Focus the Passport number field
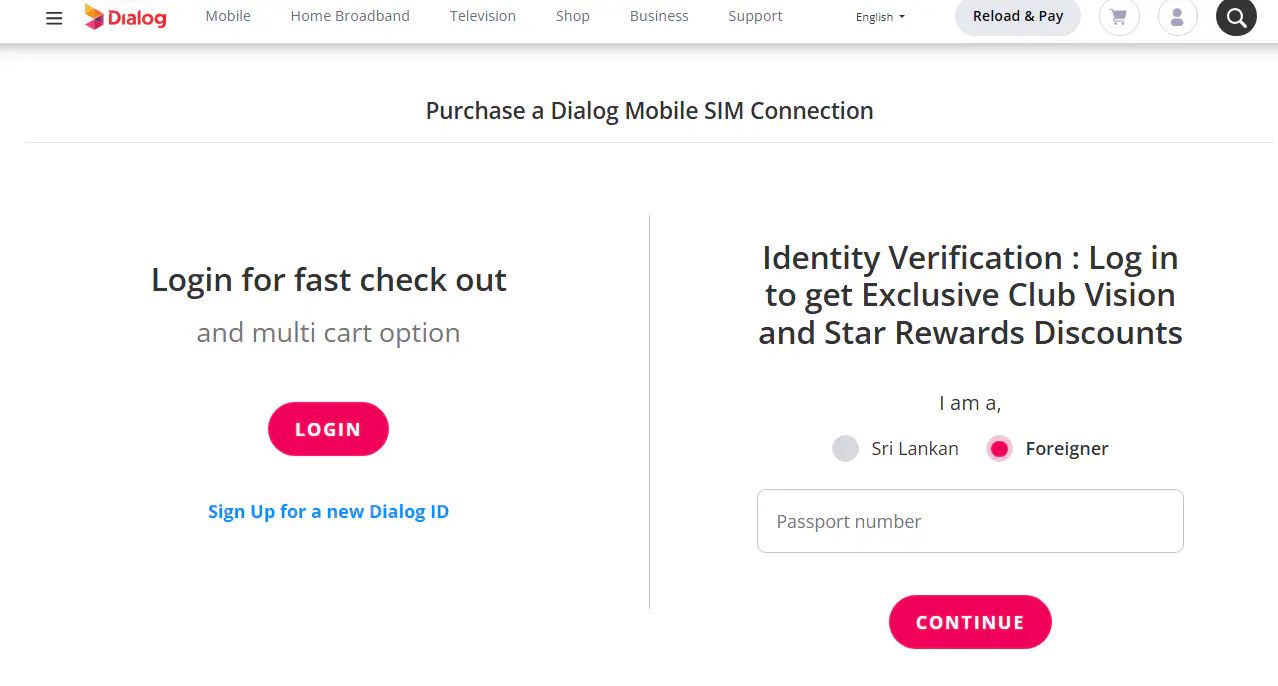 tap(970, 521)
